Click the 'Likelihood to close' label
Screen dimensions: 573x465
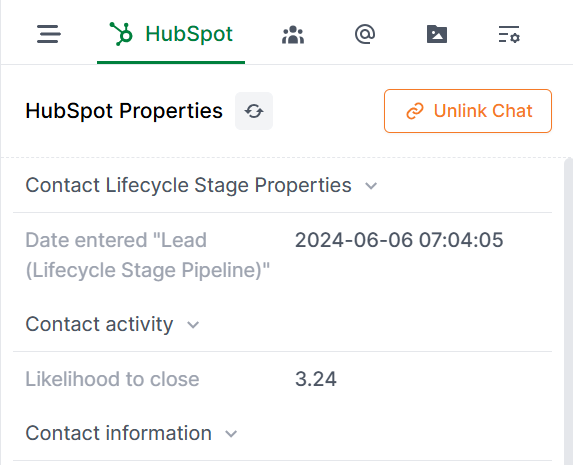(x=112, y=379)
